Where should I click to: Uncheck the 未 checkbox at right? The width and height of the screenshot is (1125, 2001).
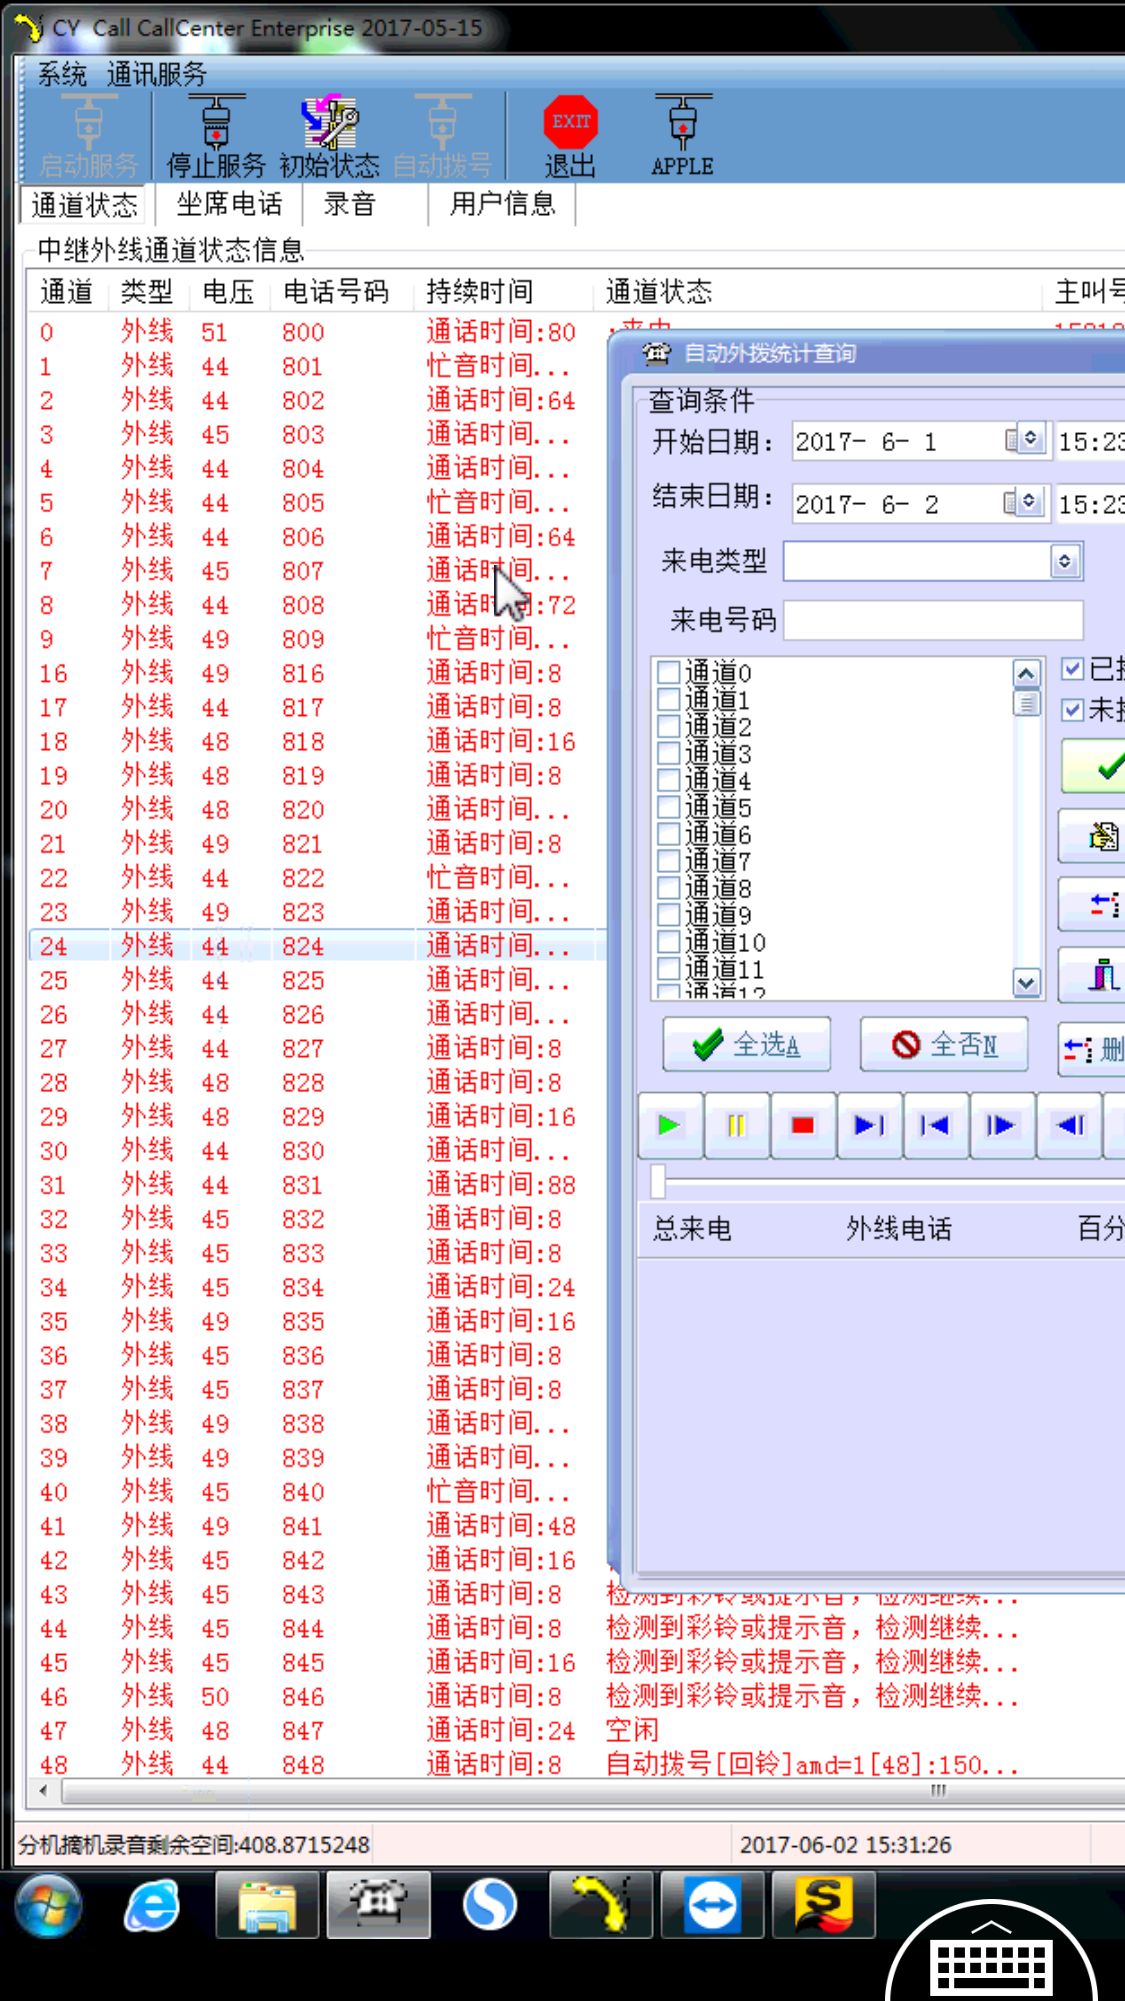1073,709
